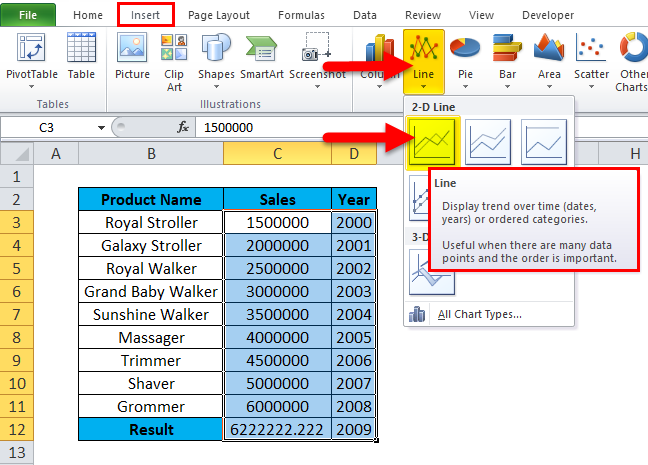Image resolution: width=648 pixels, height=465 pixels.
Task: Click the Name Box showing C3
Action: click(48, 128)
